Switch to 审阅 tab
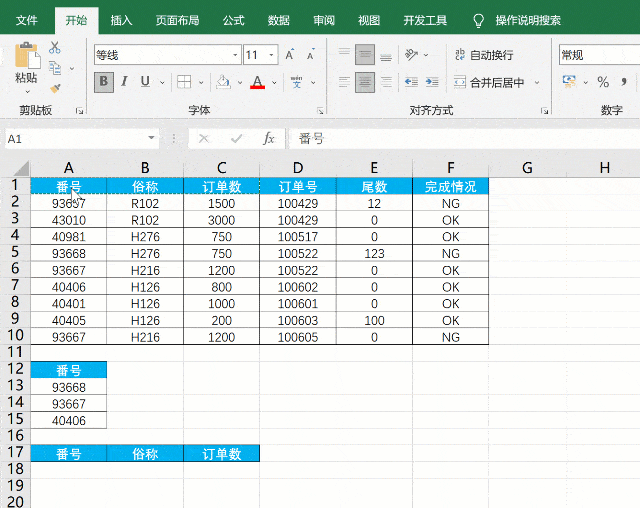The width and height of the screenshot is (640, 508). tap(324, 20)
